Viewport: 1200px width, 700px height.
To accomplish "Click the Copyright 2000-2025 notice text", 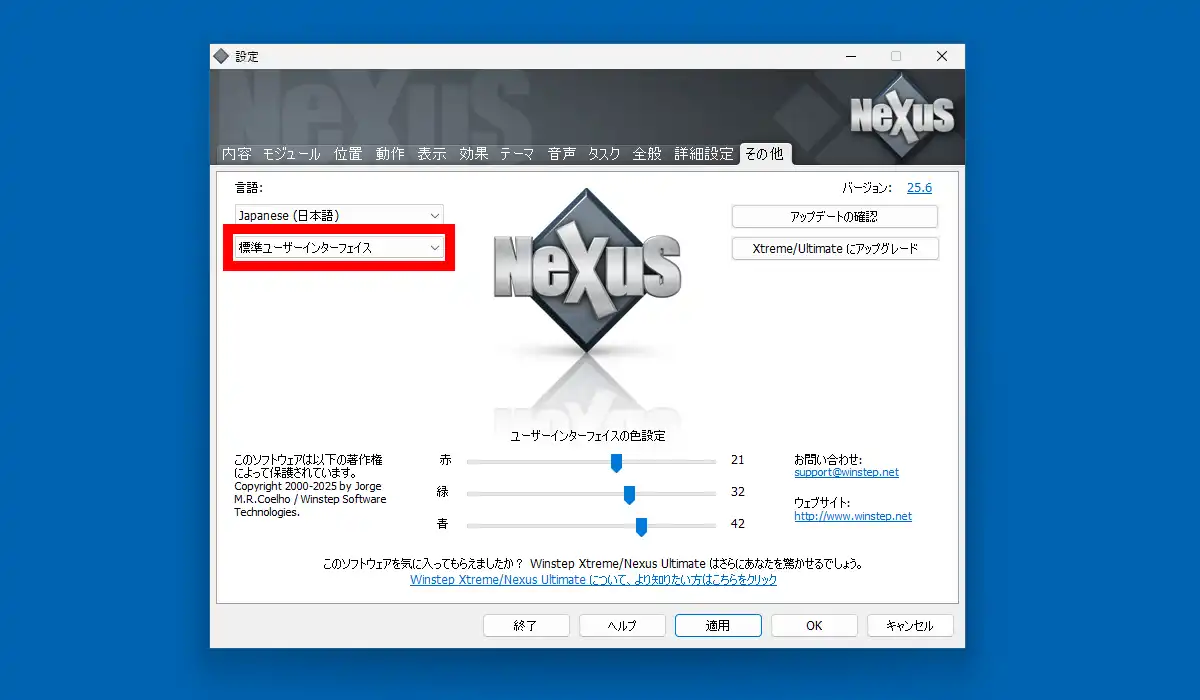I will [310, 499].
